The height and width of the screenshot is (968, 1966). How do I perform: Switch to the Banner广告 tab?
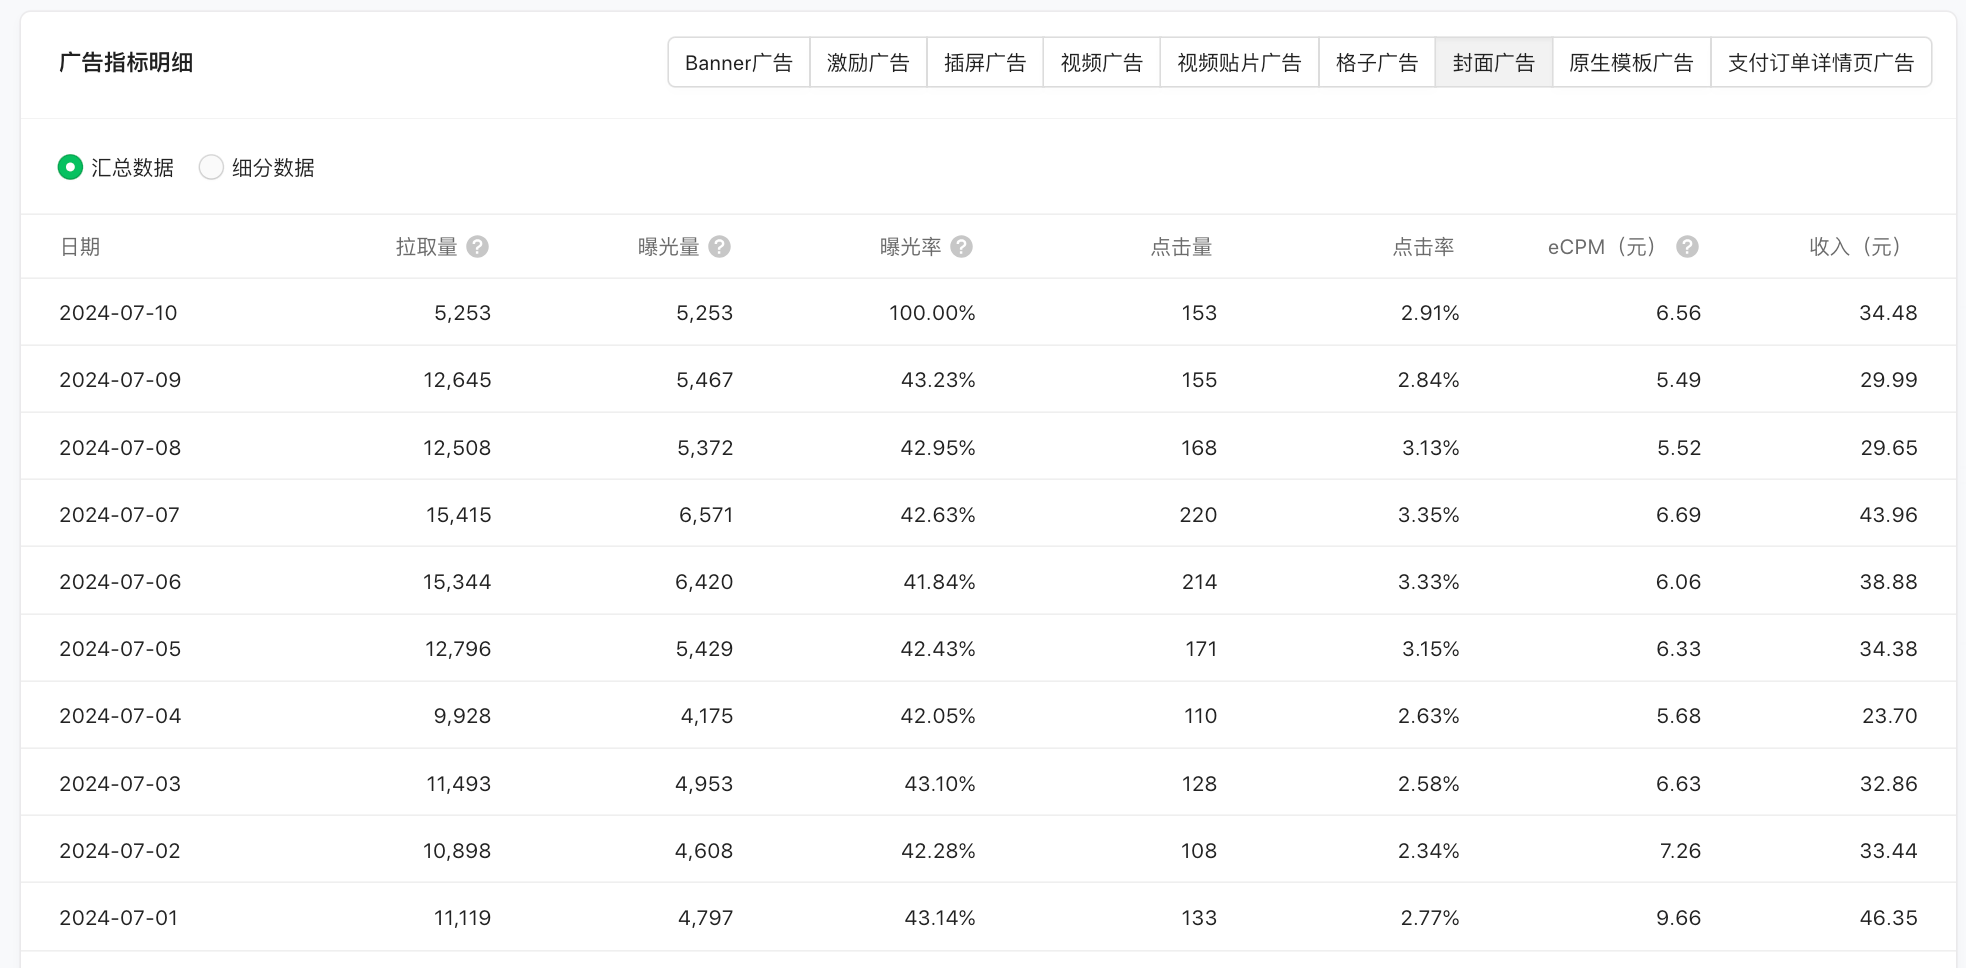pyautogui.click(x=739, y=63)
